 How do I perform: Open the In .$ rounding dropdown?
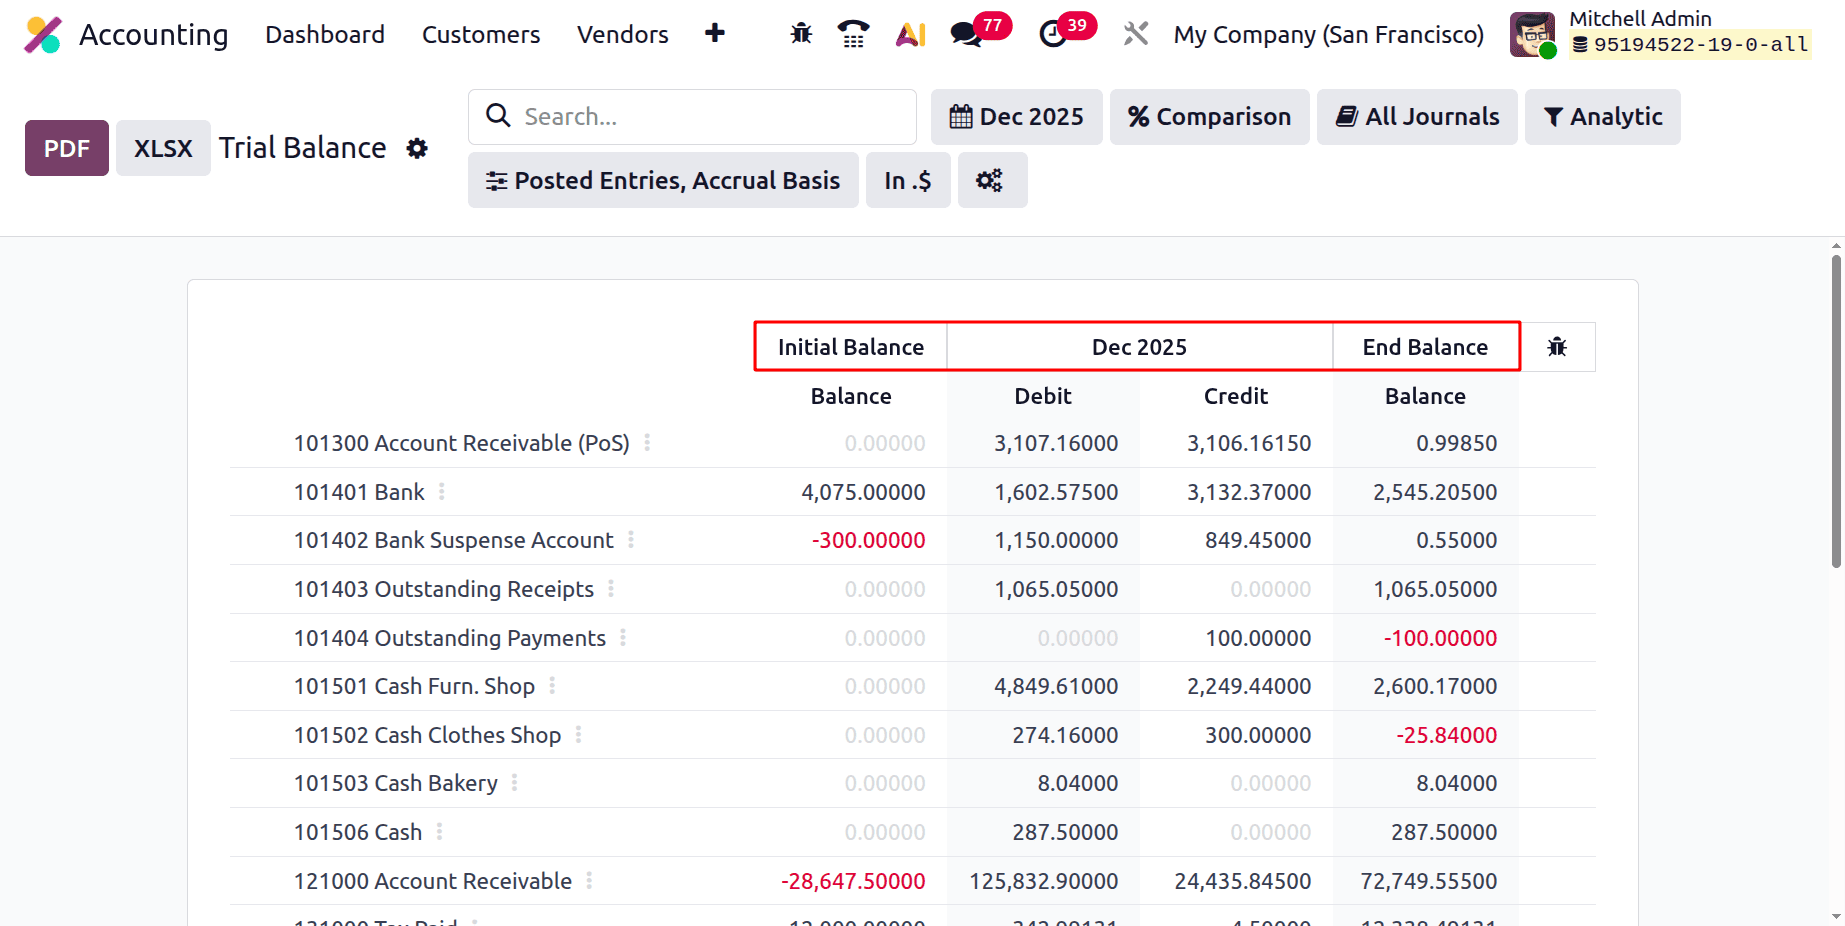908,180
